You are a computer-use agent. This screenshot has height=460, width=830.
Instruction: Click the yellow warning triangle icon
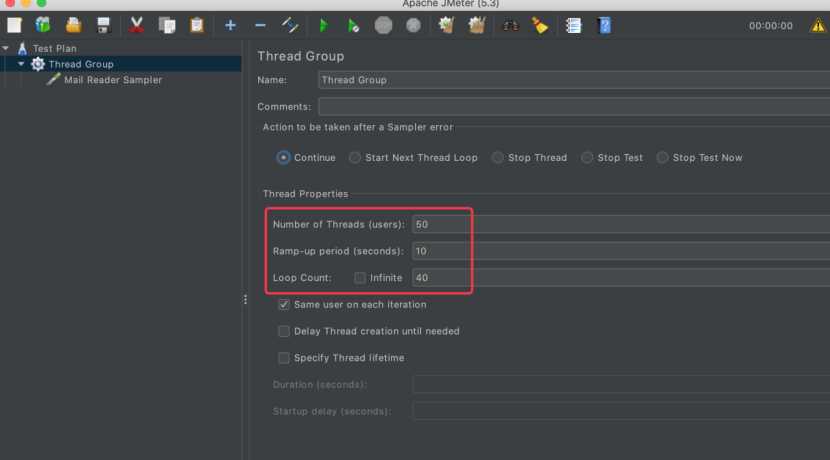coord(818,25)
